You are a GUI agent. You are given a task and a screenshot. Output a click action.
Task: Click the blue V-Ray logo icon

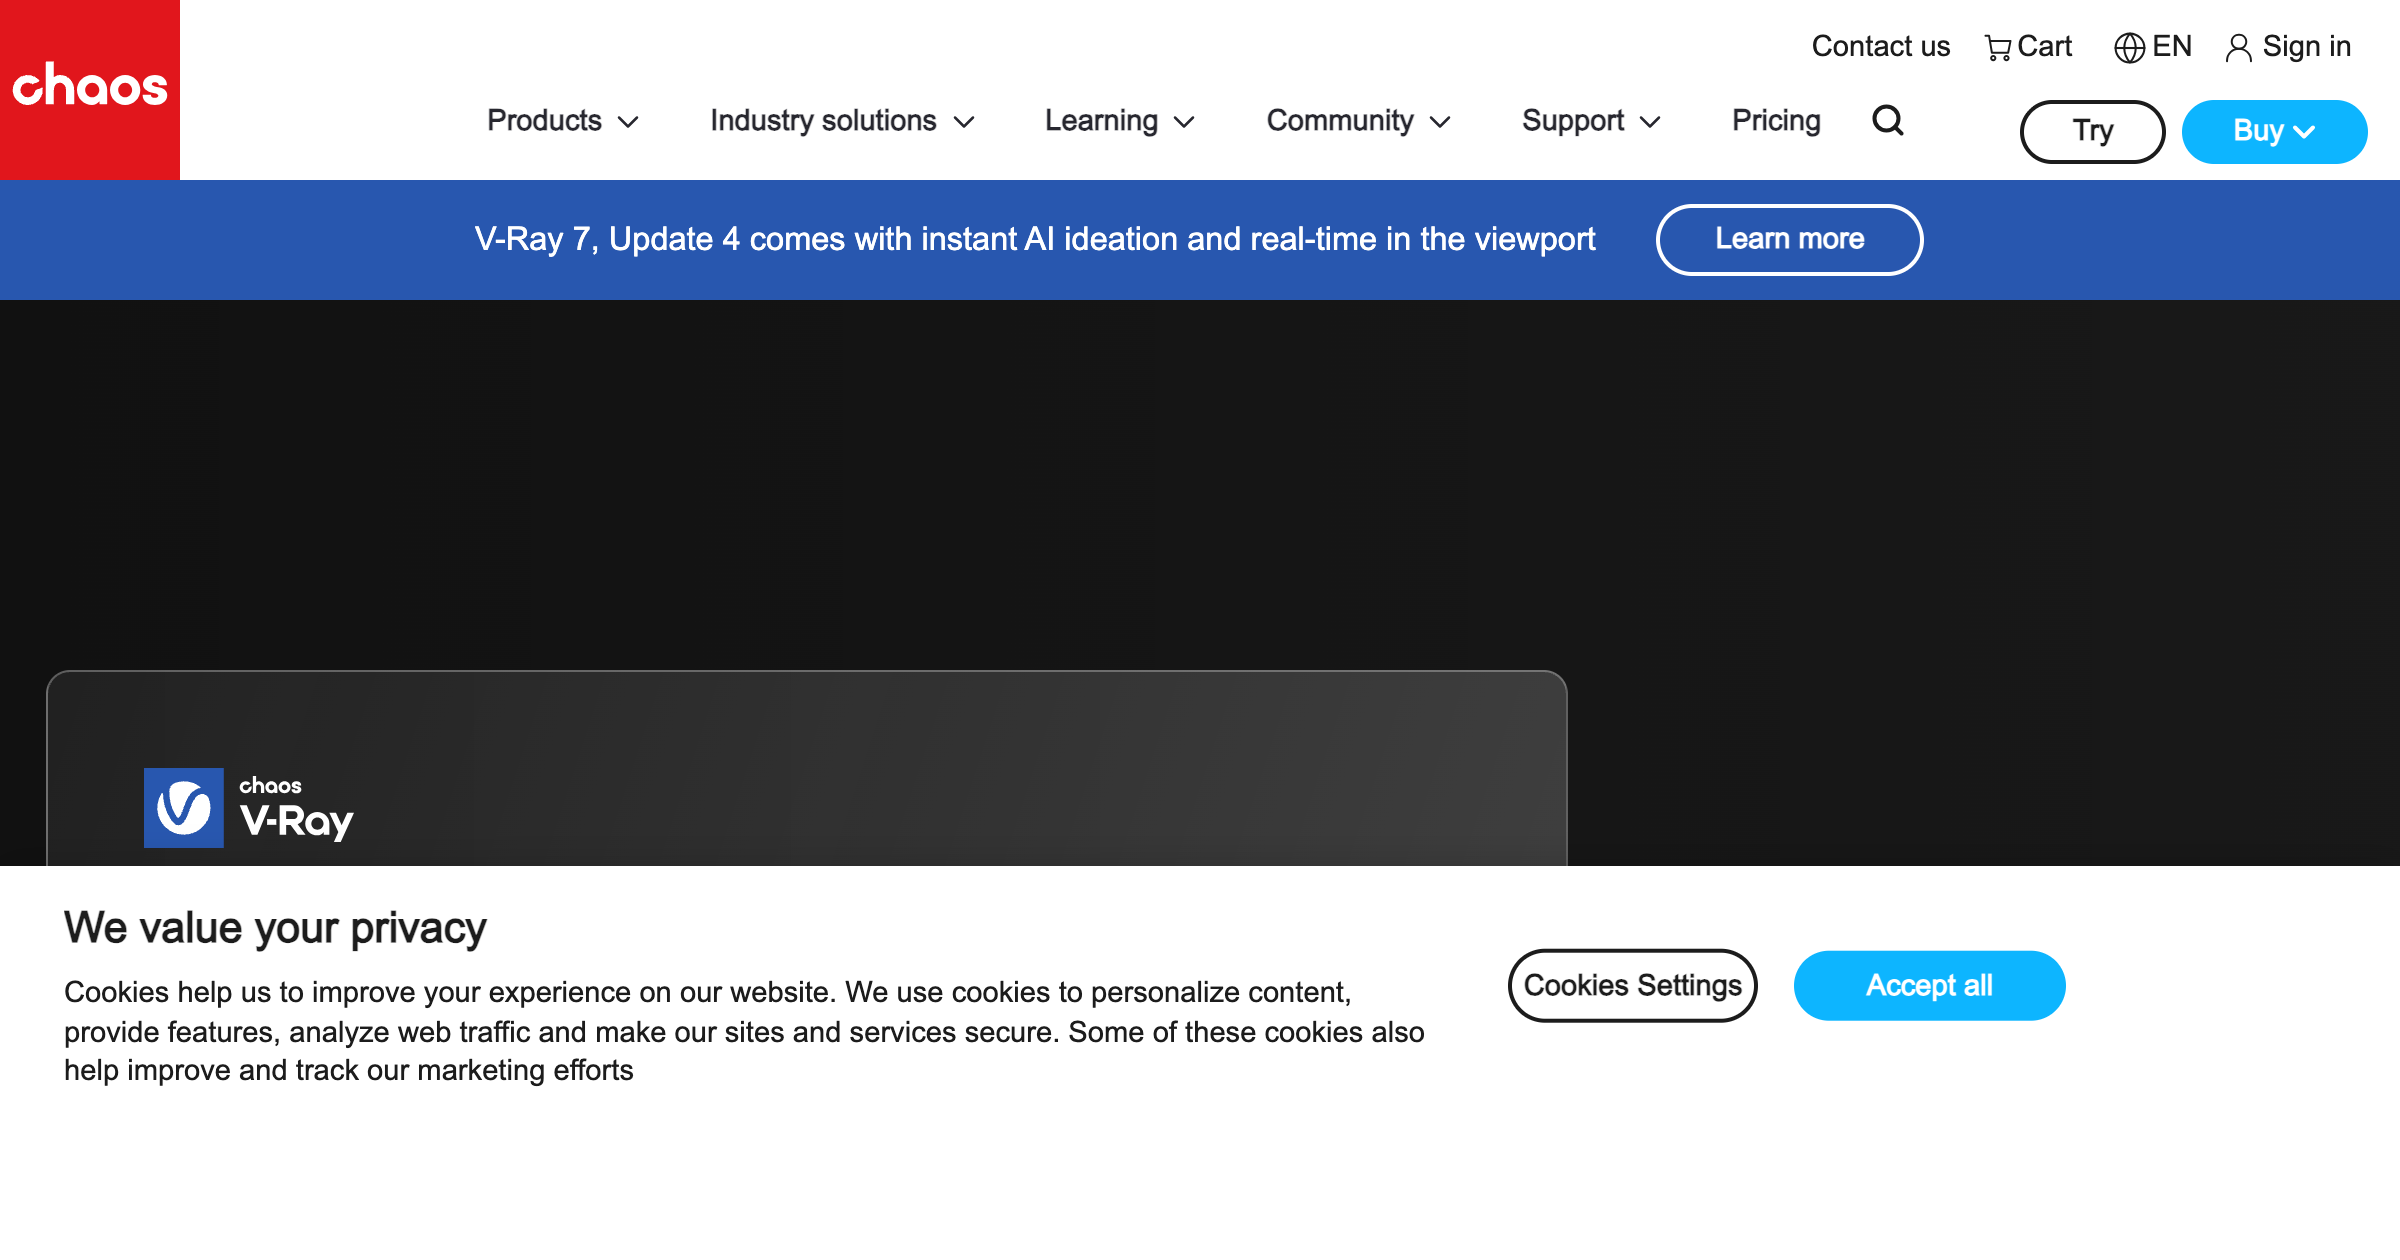pyautogui.click(x=184, y=808)
